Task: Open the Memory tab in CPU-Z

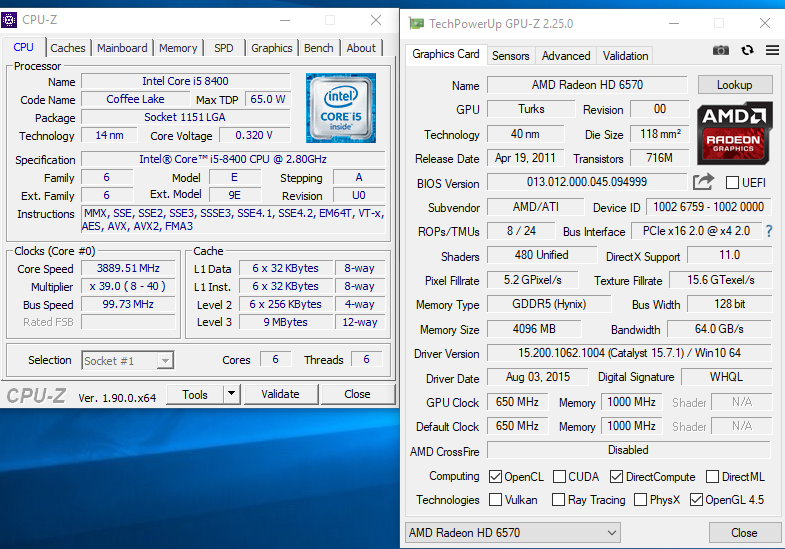Action: point(178,48)
